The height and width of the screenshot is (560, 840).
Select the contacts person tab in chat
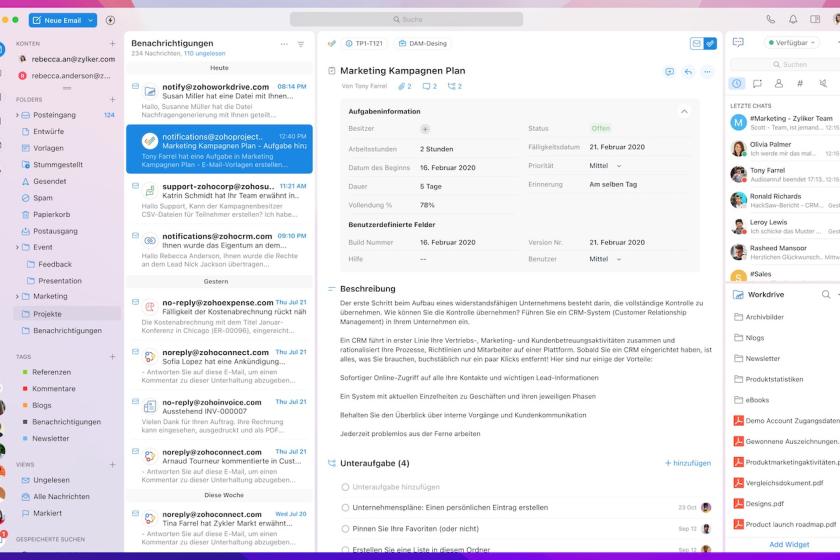(x=778, y=83)
